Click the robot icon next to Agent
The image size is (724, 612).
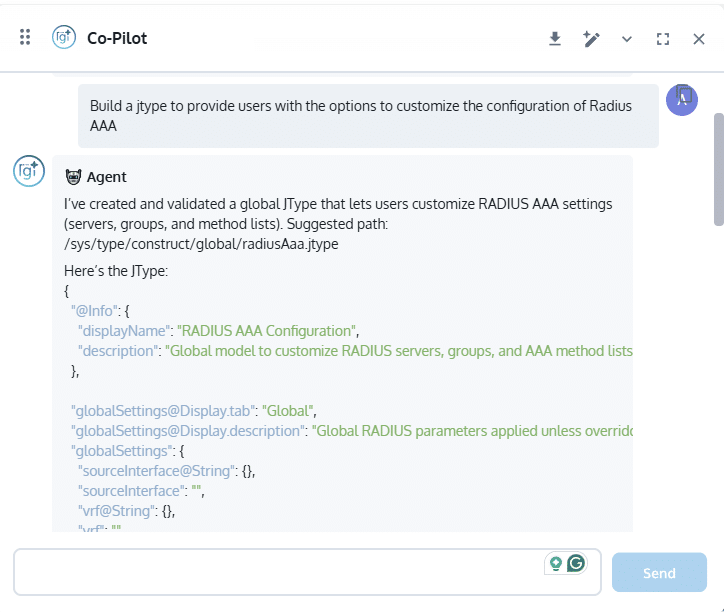(73, 177)
